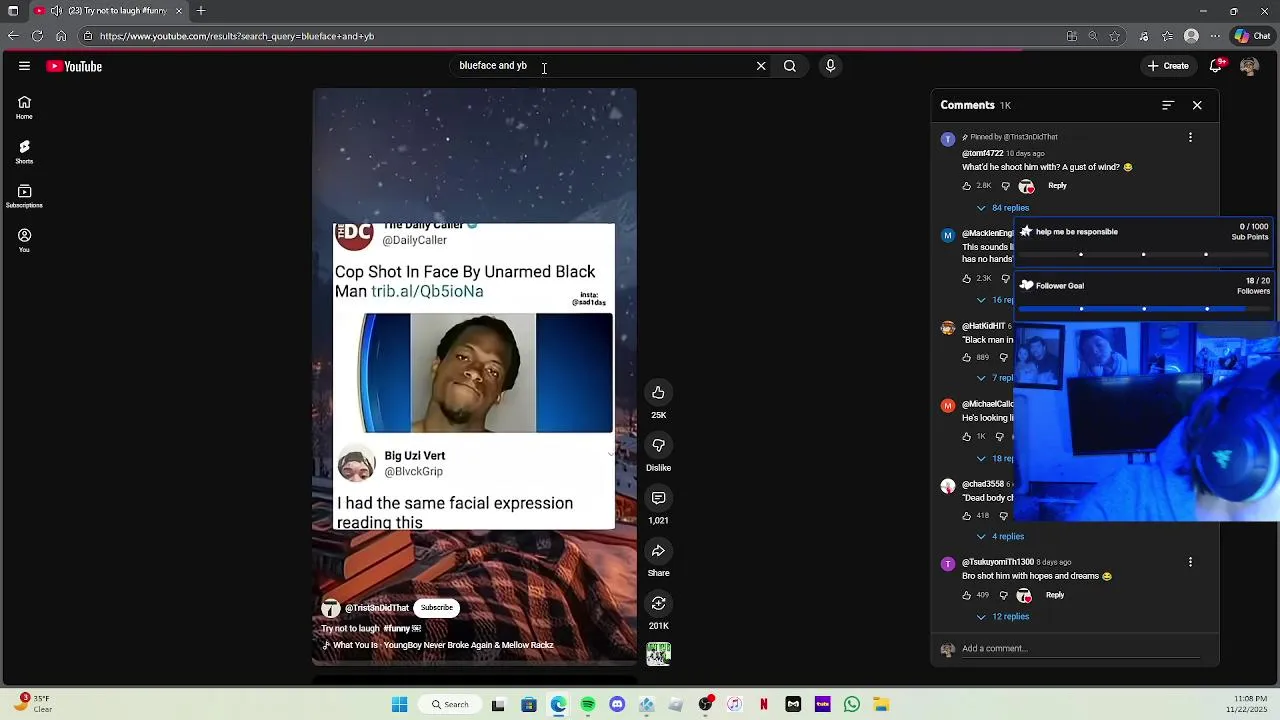The height and width of the screenshot is (720, 1280).
Task: Open Subscriptions in the sidebar
Action: [24, 196]
